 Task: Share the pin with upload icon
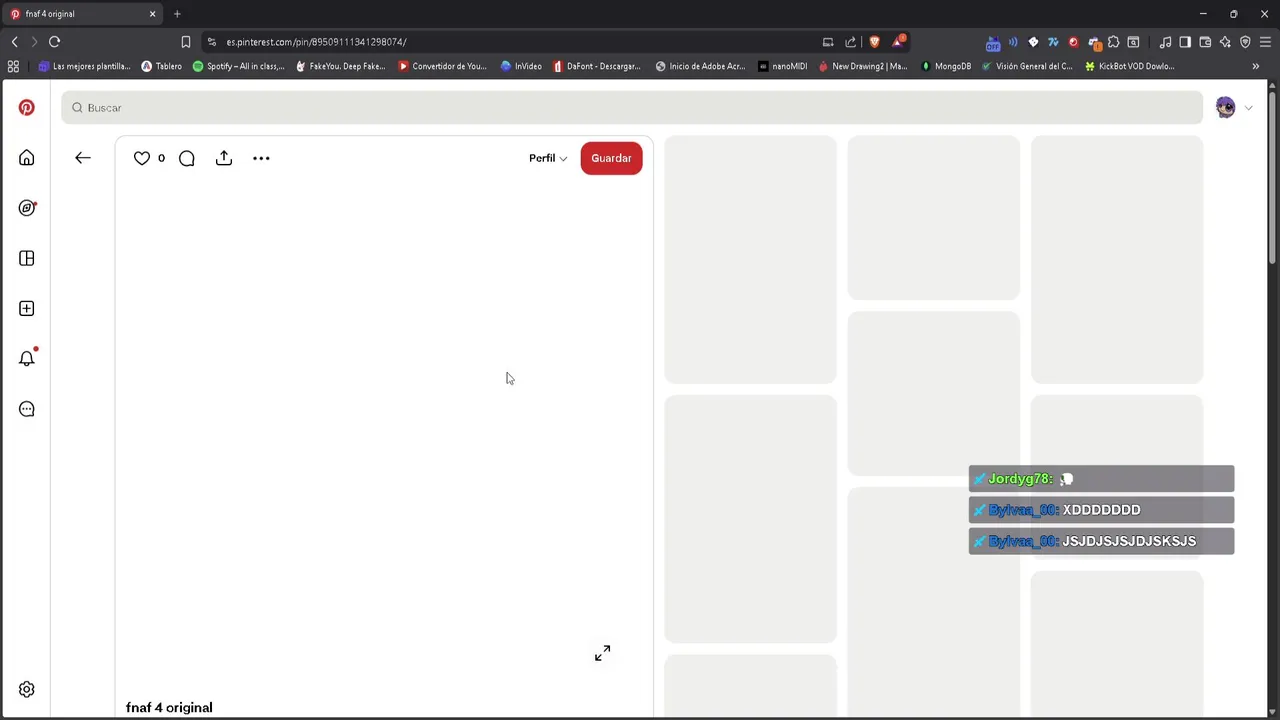click(x=224, y=158)
